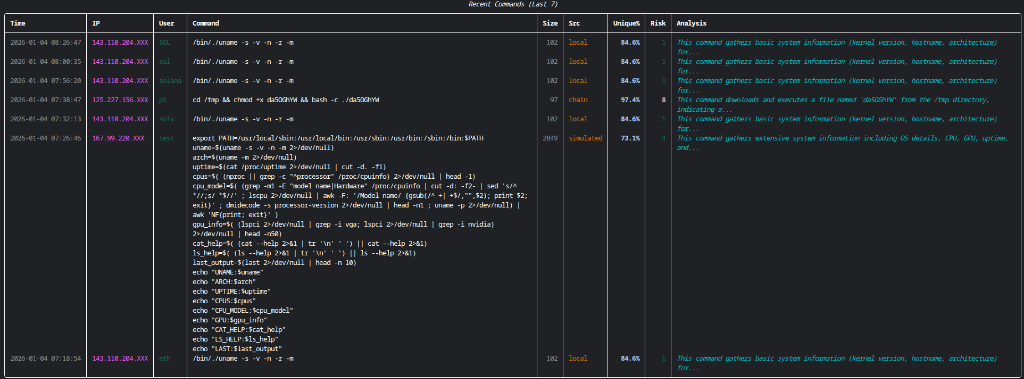Click the 'Recent Commands (Last 7)' title
Image resolution: width=1024 pixels, height=379 pixels.
pyautogui.click(x=513, y=5)
